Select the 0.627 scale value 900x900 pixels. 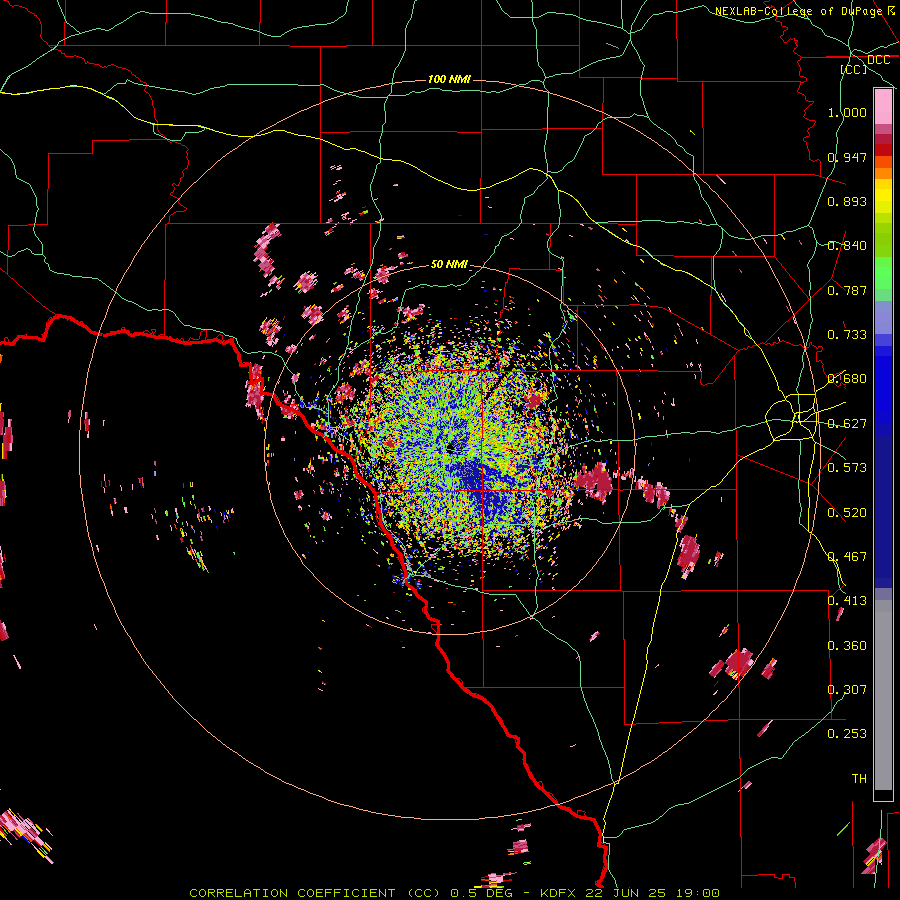pos(847,424)
